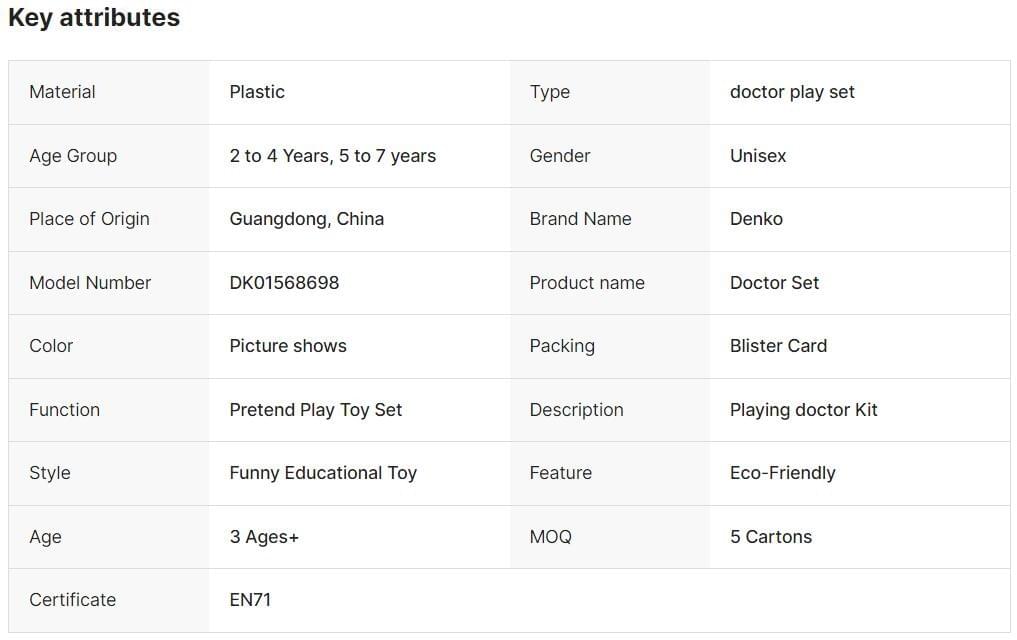Viewport: 1017px width, 640px height.
Task: Select the "Guangdong, China" origin value
Action: click(306, 219)
